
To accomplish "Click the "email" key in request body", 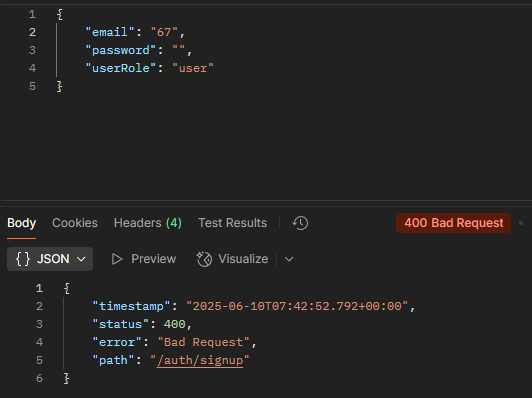I will pyautogui.click(x=110, y=32).
